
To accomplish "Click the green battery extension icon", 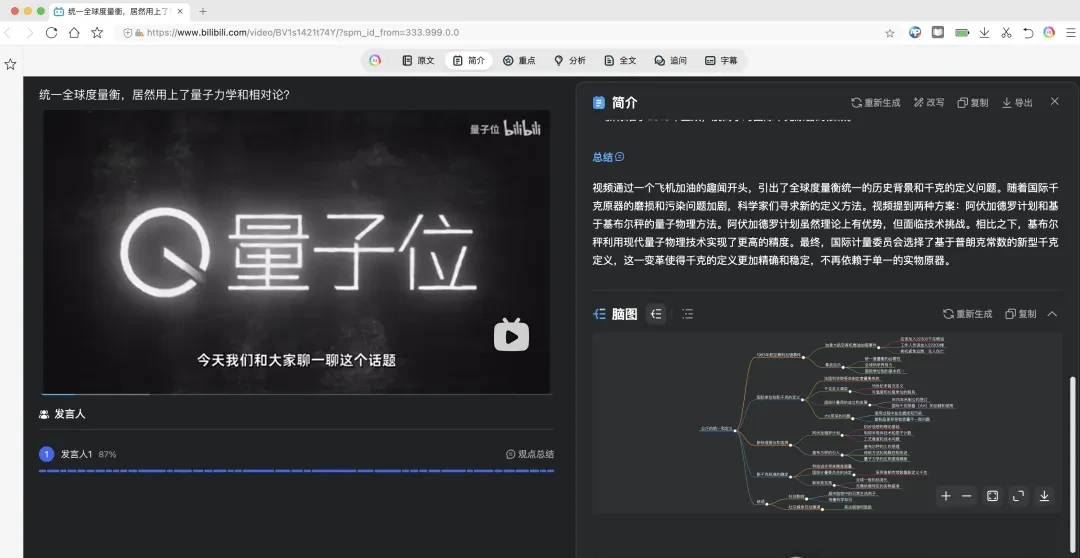I will [962, 32].
